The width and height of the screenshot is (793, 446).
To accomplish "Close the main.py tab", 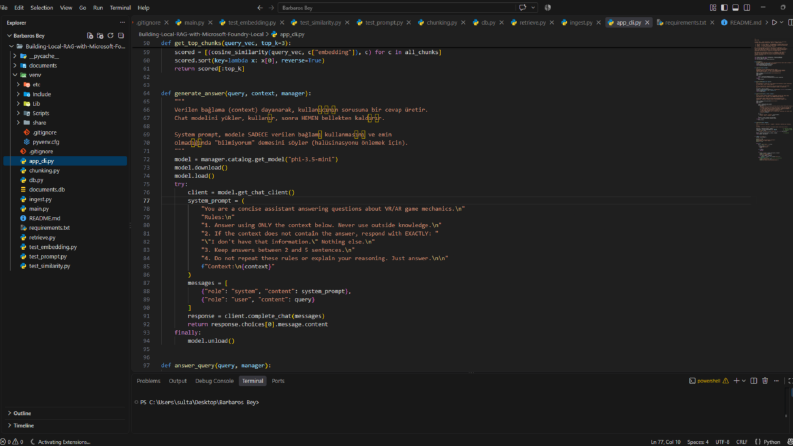I will click(x=211, y=23).
